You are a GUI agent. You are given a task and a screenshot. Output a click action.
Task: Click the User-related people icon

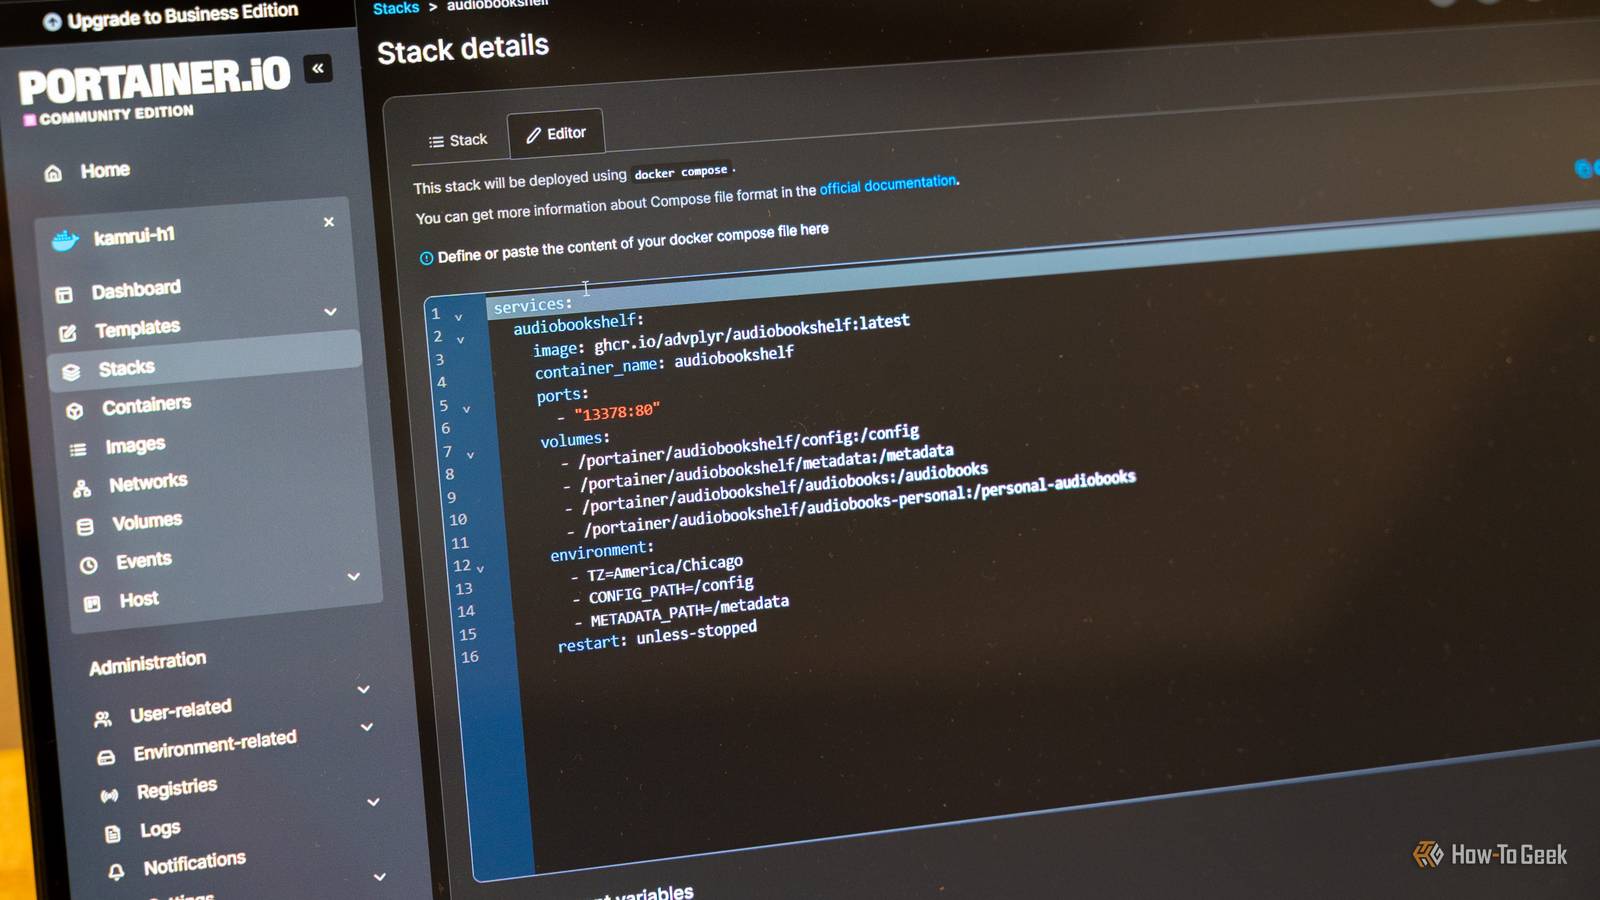pyautogui.click(x=102, y=719)
